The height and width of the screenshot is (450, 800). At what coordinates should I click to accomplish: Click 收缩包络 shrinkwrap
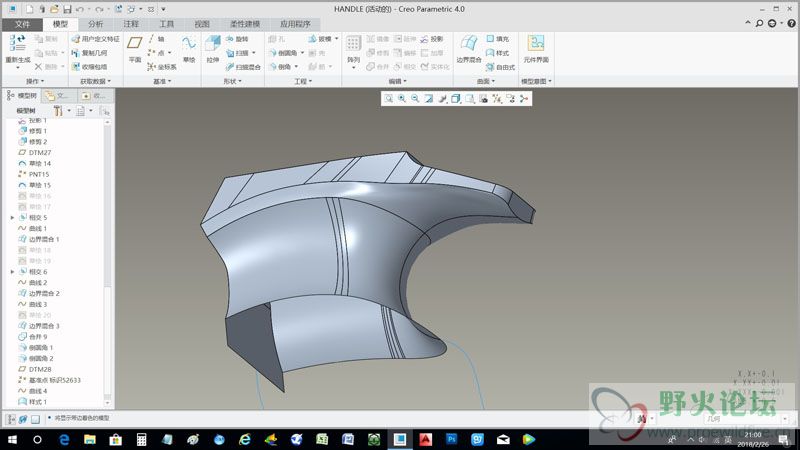coord(89,67)
